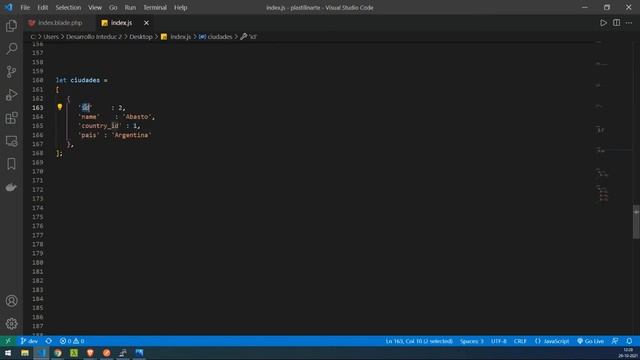The image size is (640, 360).
Task: Run the code with the play icon
Action: click(603, 23)
